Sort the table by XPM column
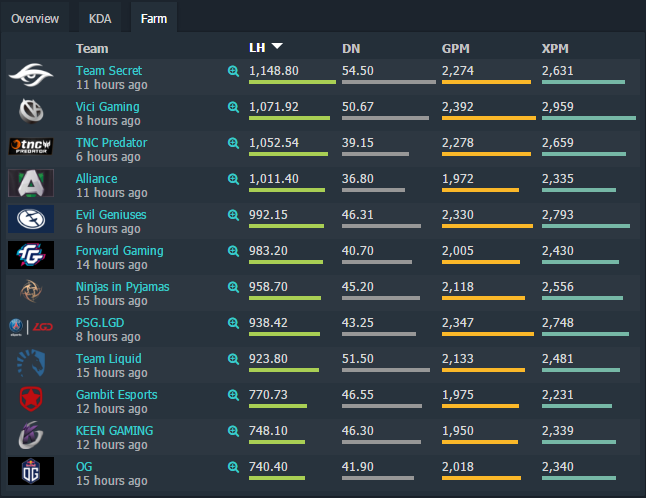This screenshot has height=498, width=646. (x=556, y=47)
